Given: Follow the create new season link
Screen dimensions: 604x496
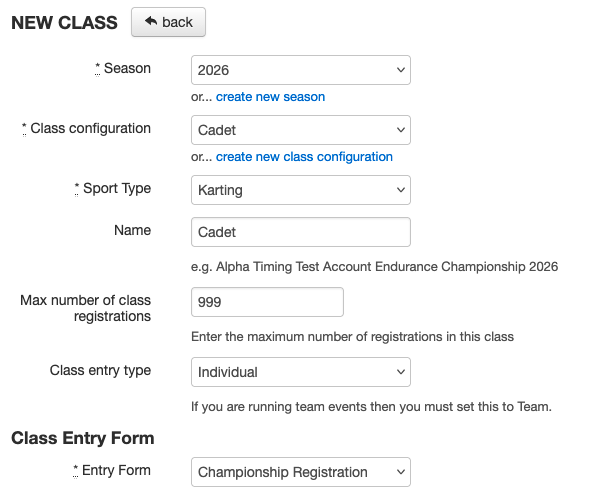Looking at the screenshot, I should point(270,97).
